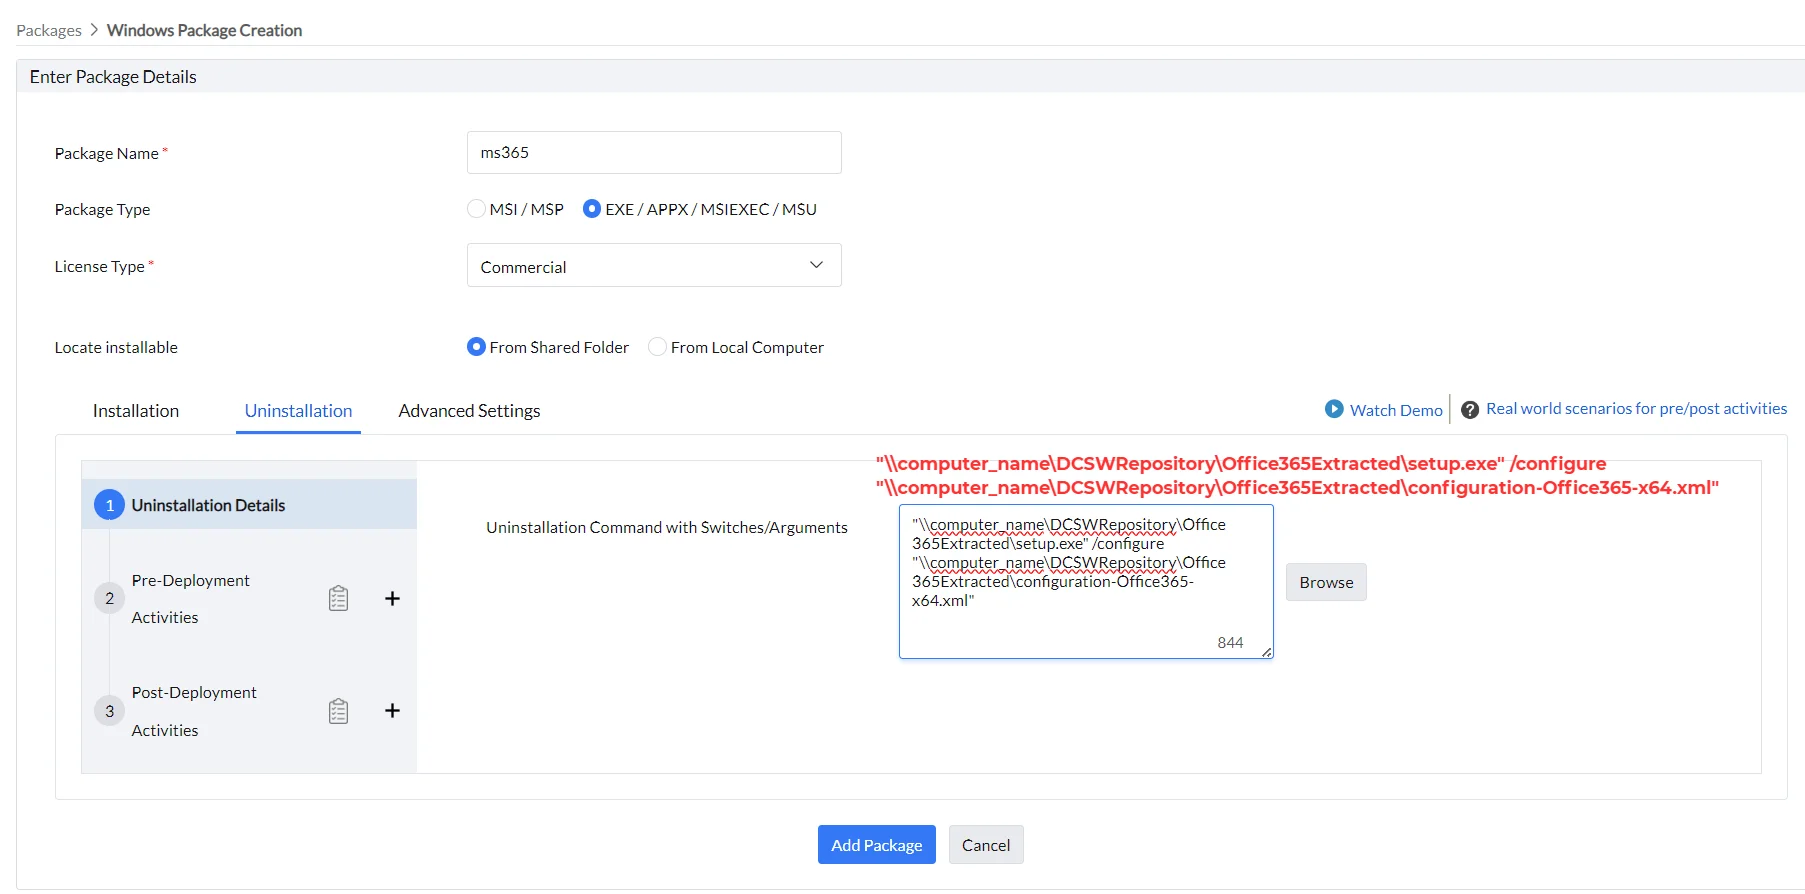Click the help question mark icon

coord(1470,410)
